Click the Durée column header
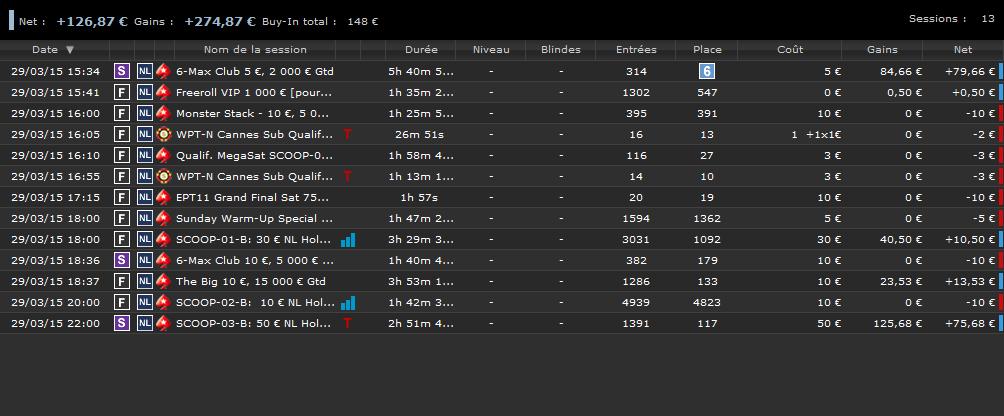1004x416 pixels. click(421, 49)
